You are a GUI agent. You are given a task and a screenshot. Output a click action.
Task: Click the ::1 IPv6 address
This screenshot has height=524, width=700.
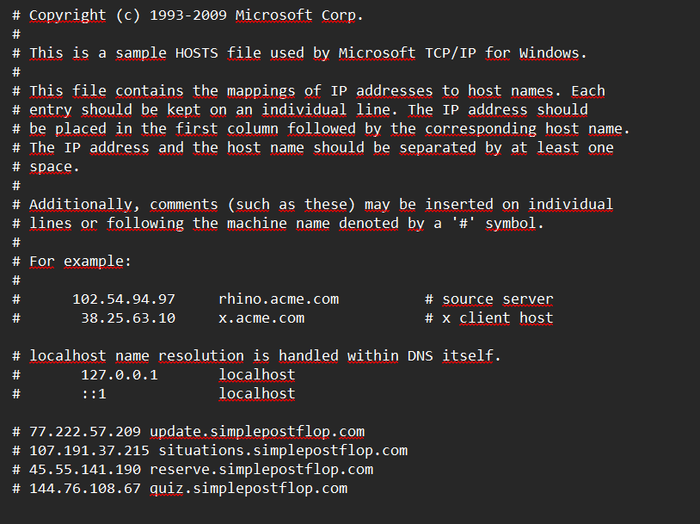(94, 394)
